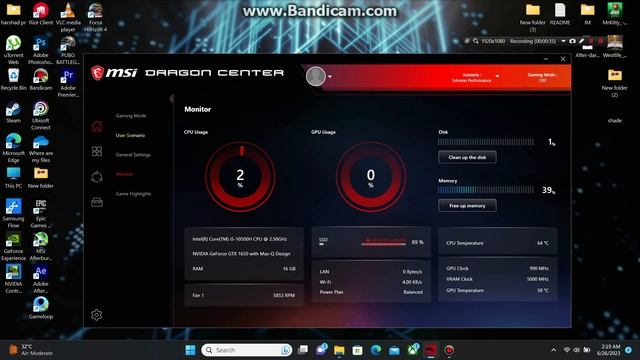
Task: Expand the profile avatar dropdown arrow
Action: click(330, 77)
